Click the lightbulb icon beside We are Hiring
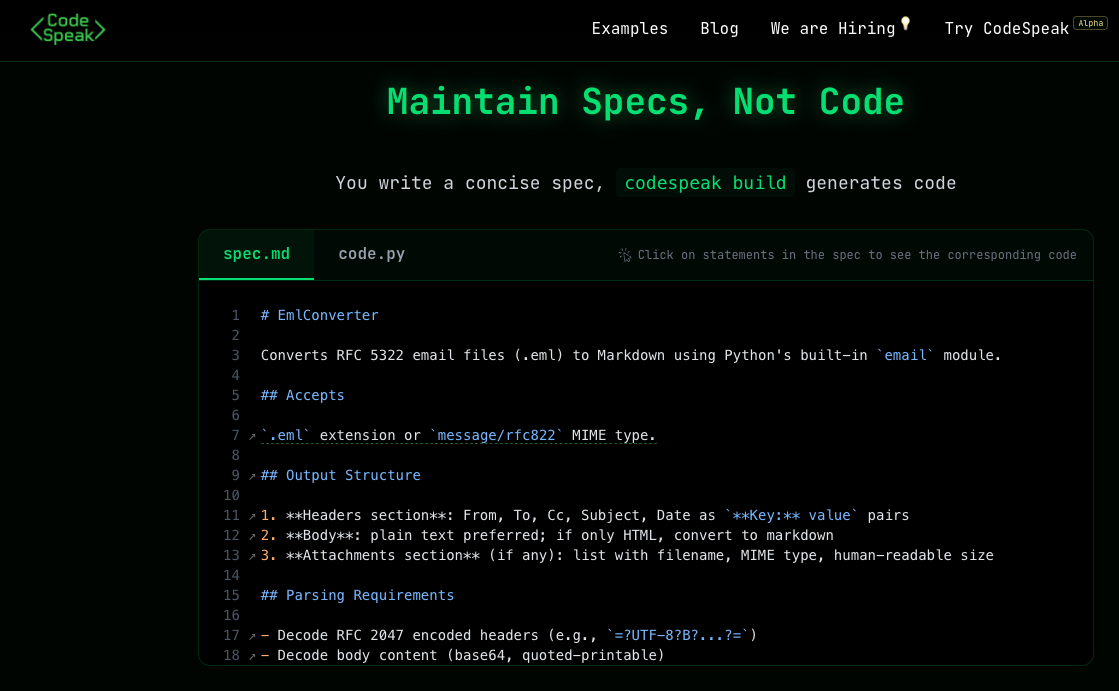Screen dimensions: 1119x691 [905, 24]
